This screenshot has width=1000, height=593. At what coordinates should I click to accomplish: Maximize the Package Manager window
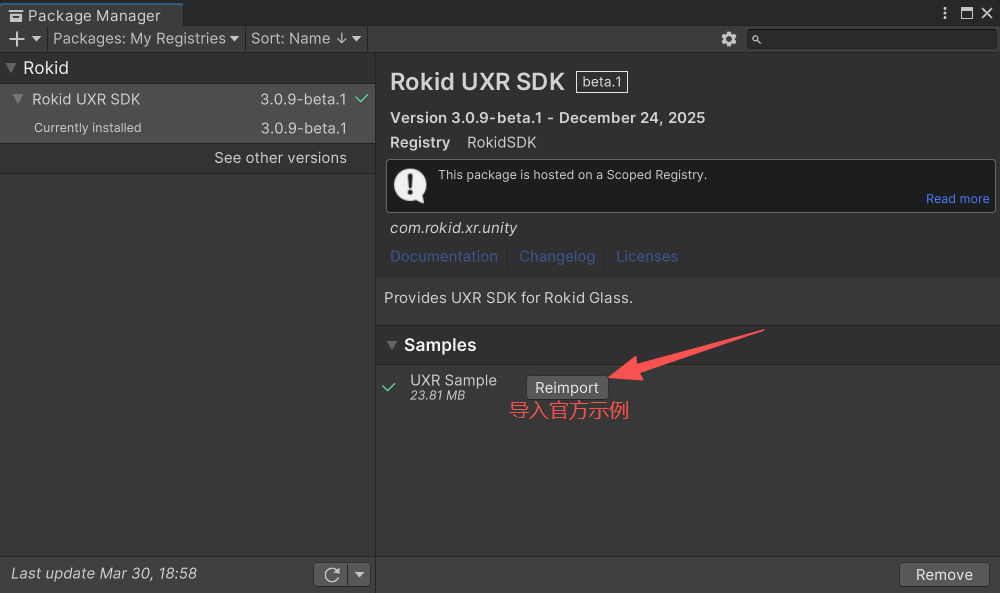pos(966,13)
